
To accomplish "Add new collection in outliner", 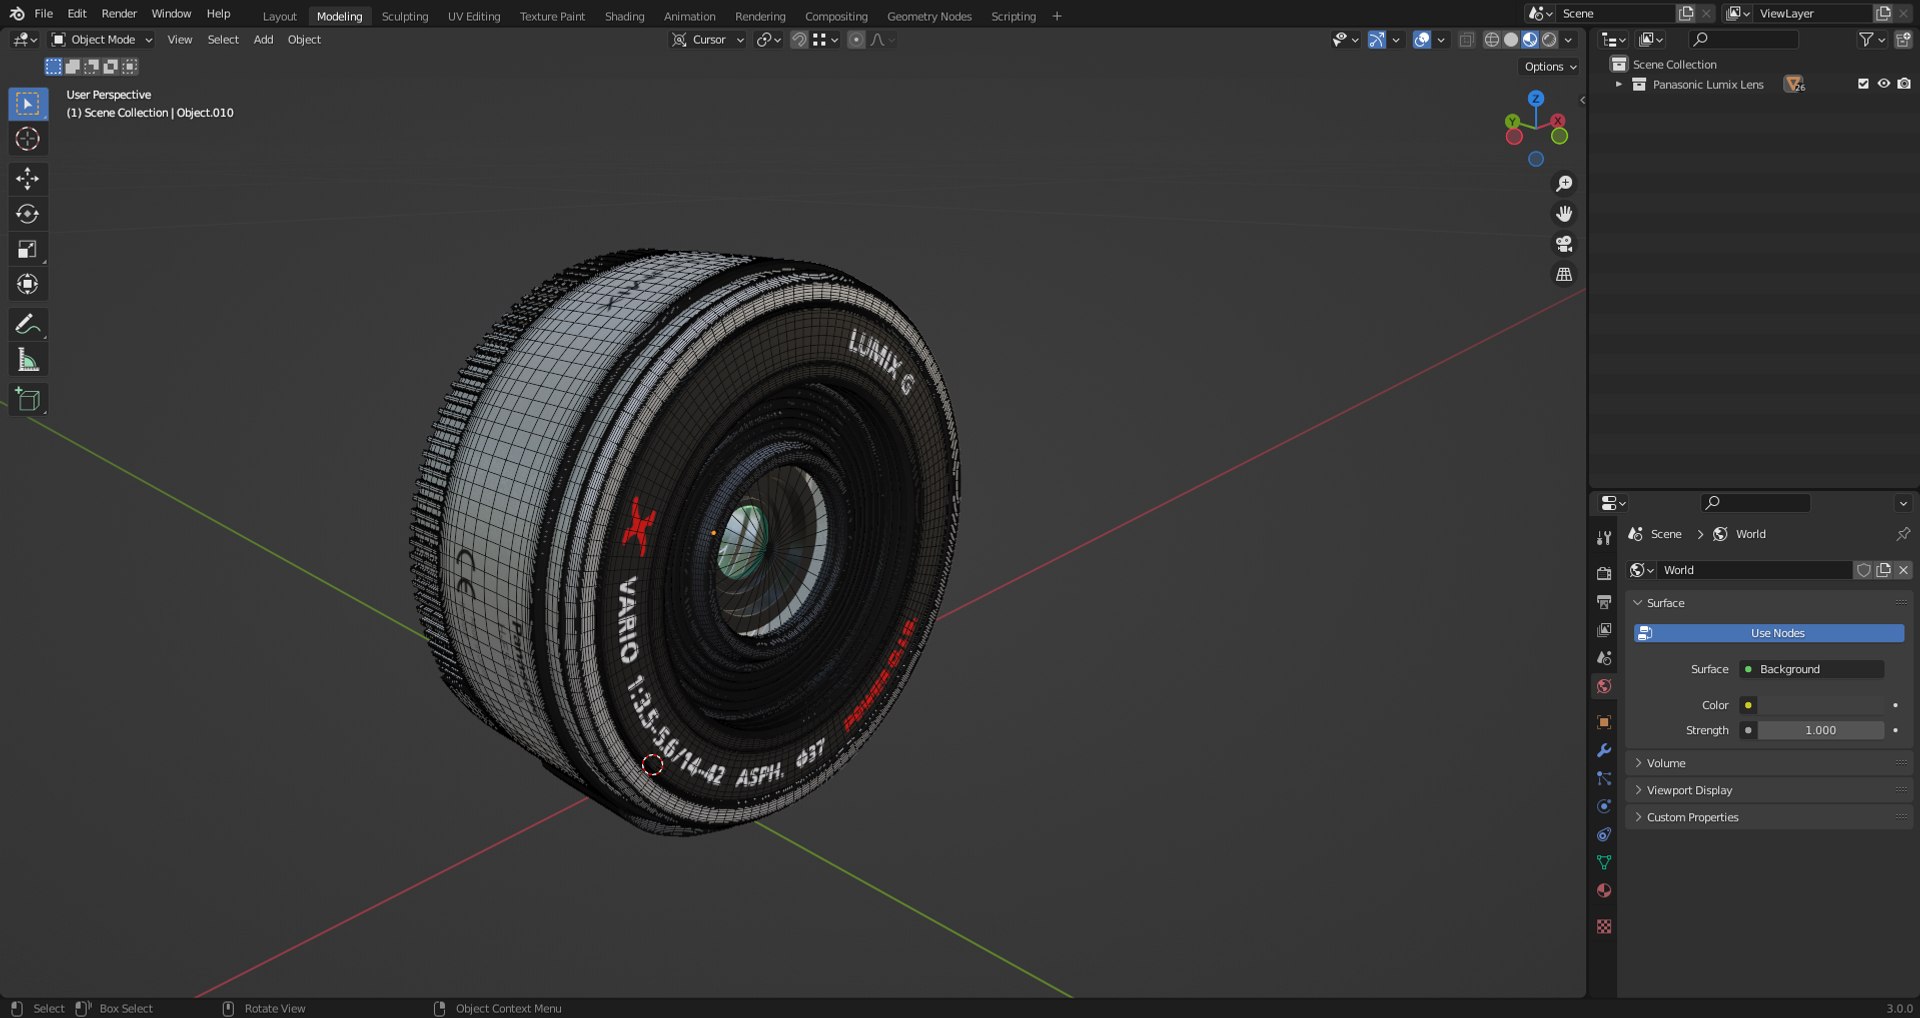I will [1903, 40].
